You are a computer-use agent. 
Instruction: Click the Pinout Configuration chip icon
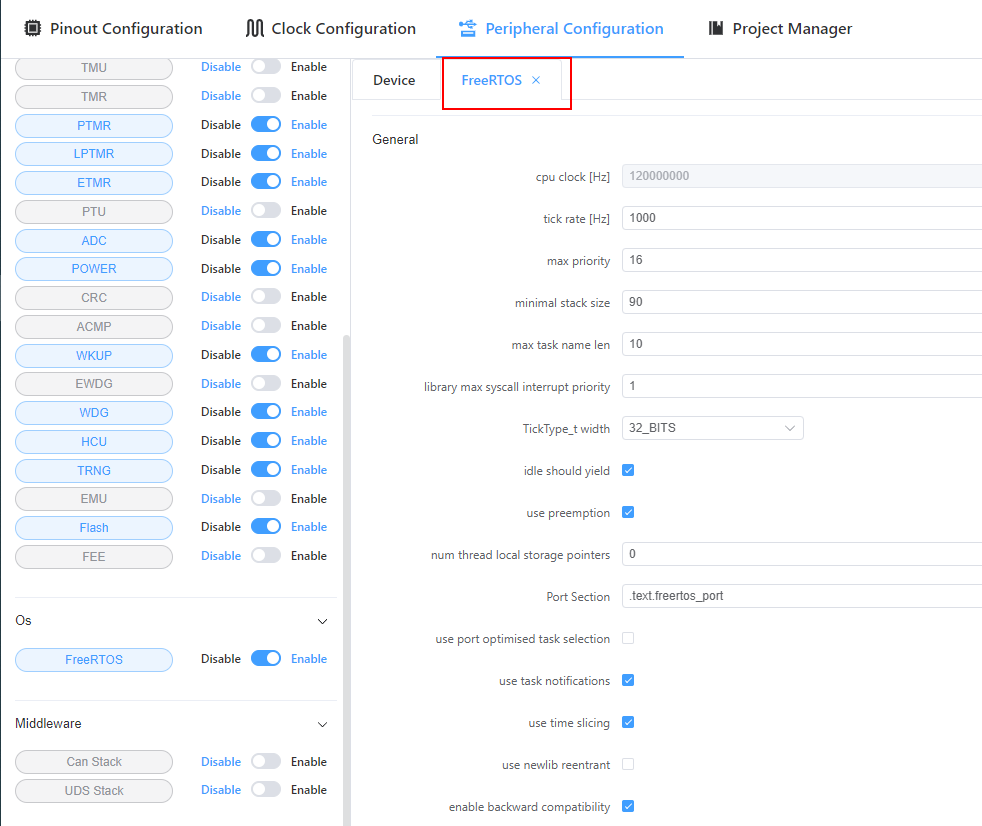tap(33, 28)
